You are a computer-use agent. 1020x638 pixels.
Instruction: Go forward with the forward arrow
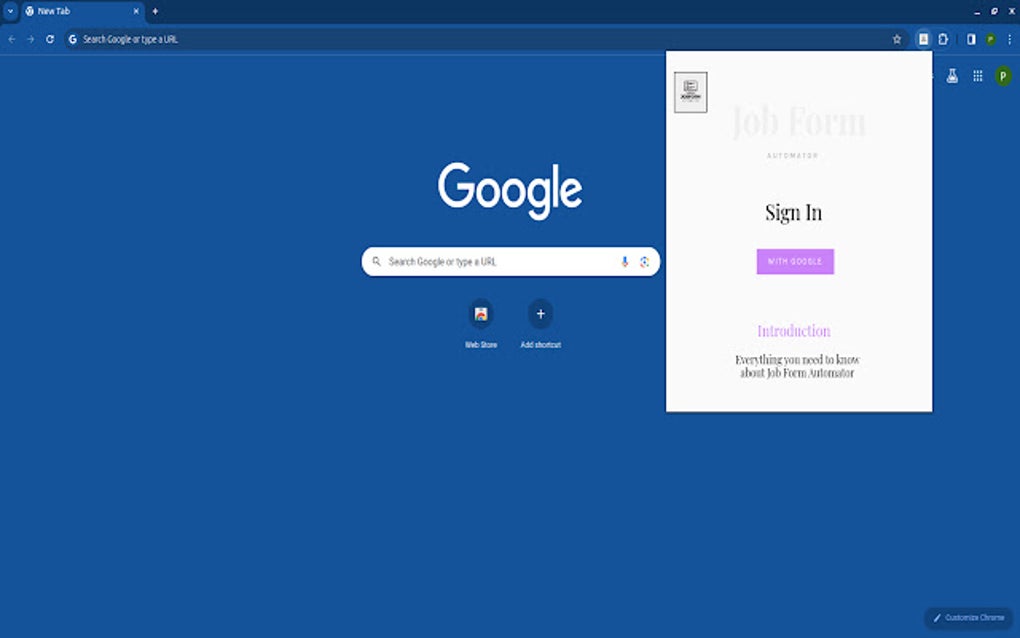[x=31, y=39]
